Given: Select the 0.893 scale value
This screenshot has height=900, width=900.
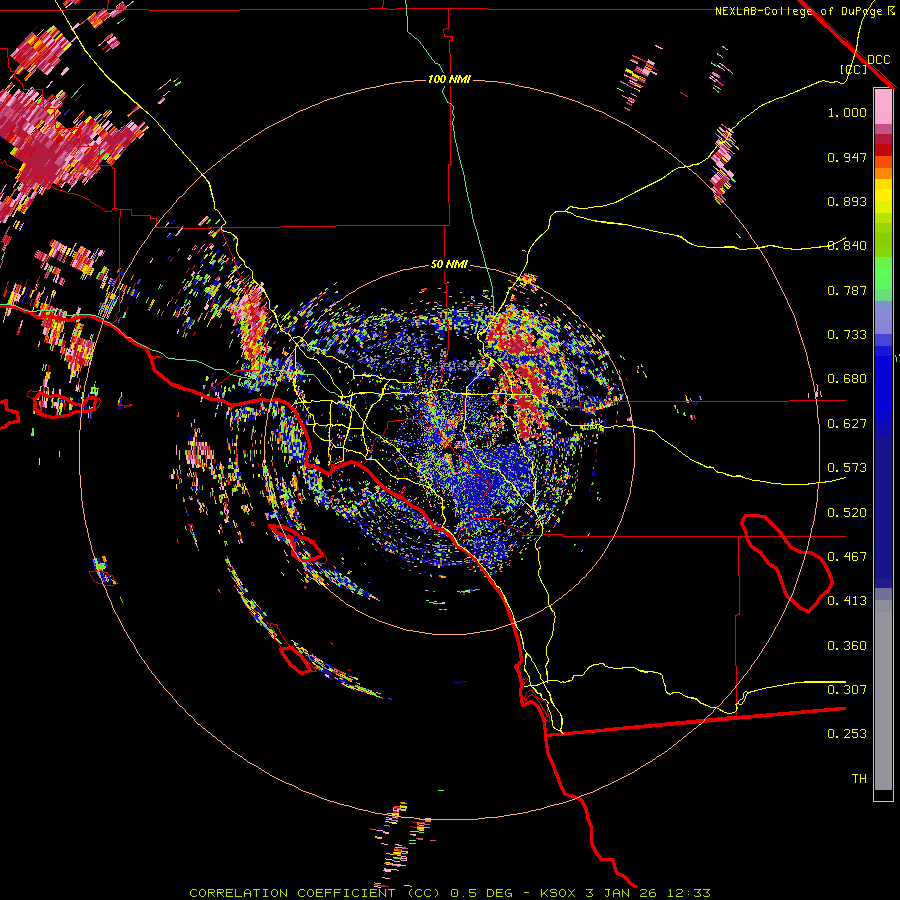Looking at the screenshot, I should tap(847, 201).
